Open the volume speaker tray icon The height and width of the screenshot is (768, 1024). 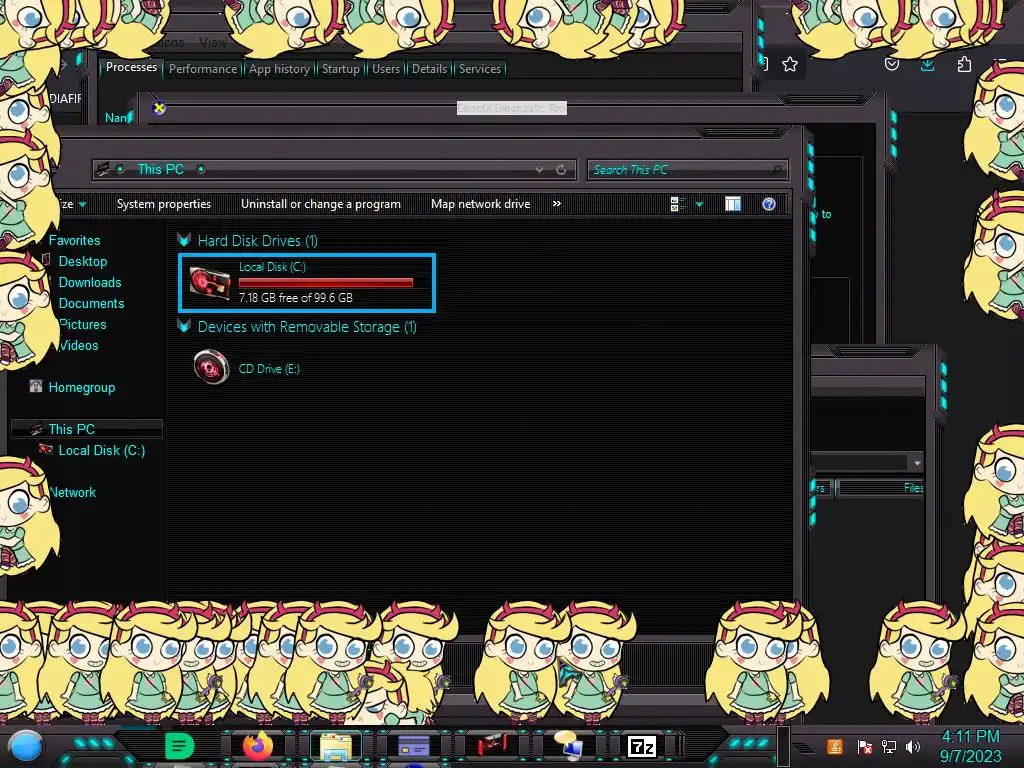pos(913,746)
